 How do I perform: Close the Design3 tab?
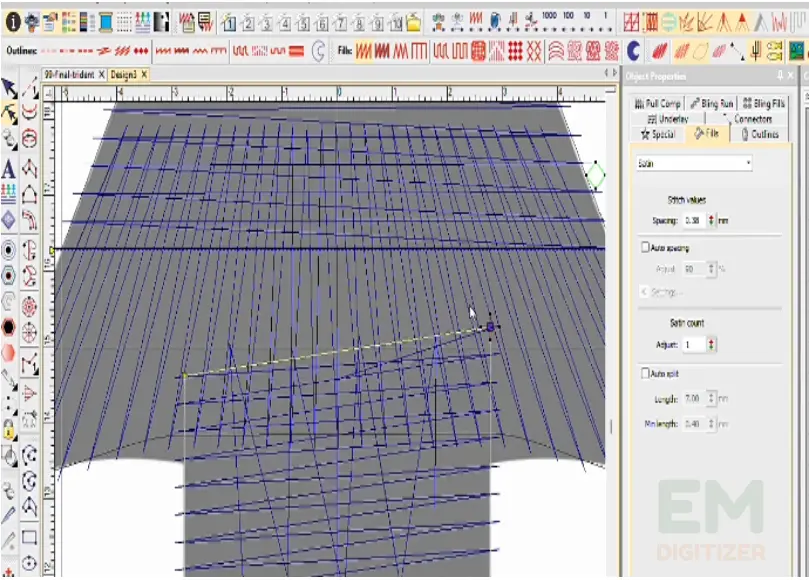144,75
